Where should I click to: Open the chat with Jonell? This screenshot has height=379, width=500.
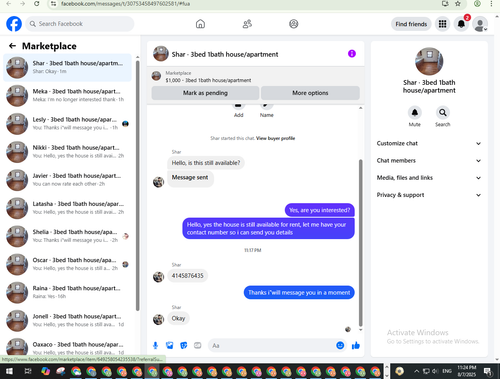point(67,320)
